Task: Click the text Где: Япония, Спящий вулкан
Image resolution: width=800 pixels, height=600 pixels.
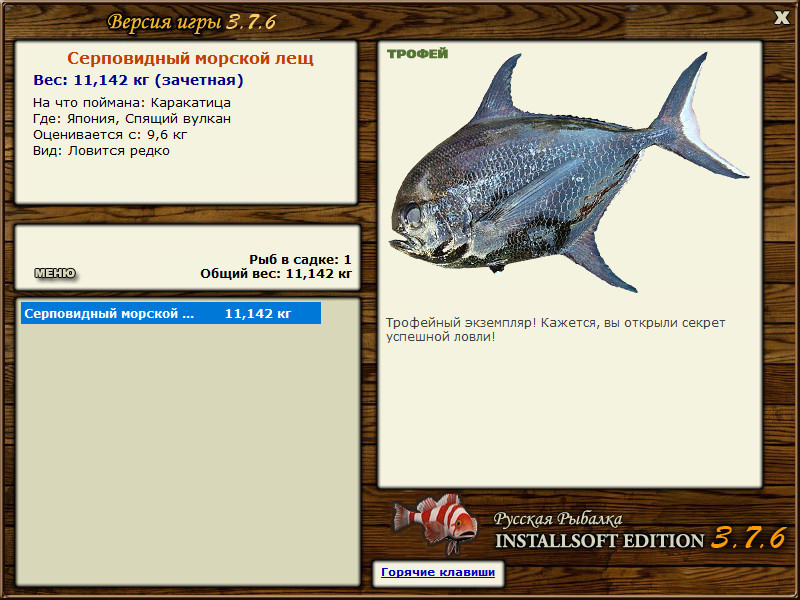Action: pyautogui.click(x=132, y=119)
